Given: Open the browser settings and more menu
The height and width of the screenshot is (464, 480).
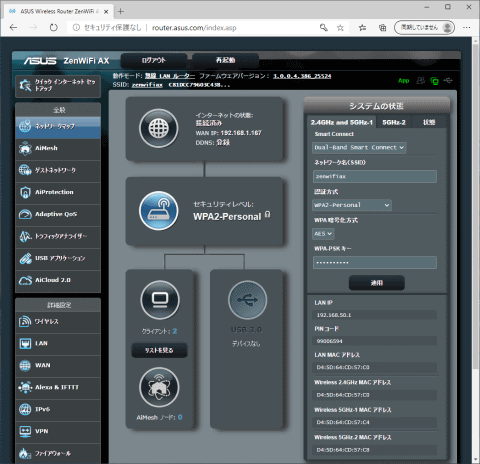Looking at the screenshot, I should tap(466, 28).
